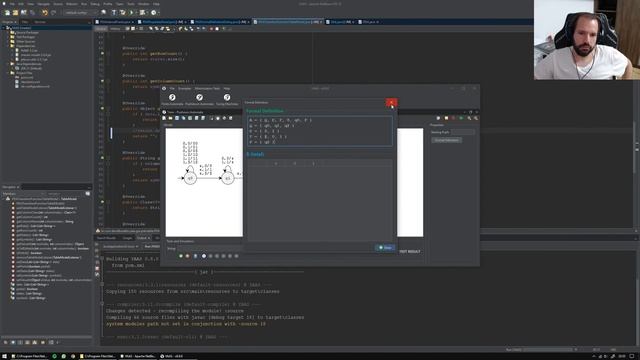Viewport: 640px width, 360px height.
Task: Open the NetBeans Debug menu
Action: [x=95, y=4]
